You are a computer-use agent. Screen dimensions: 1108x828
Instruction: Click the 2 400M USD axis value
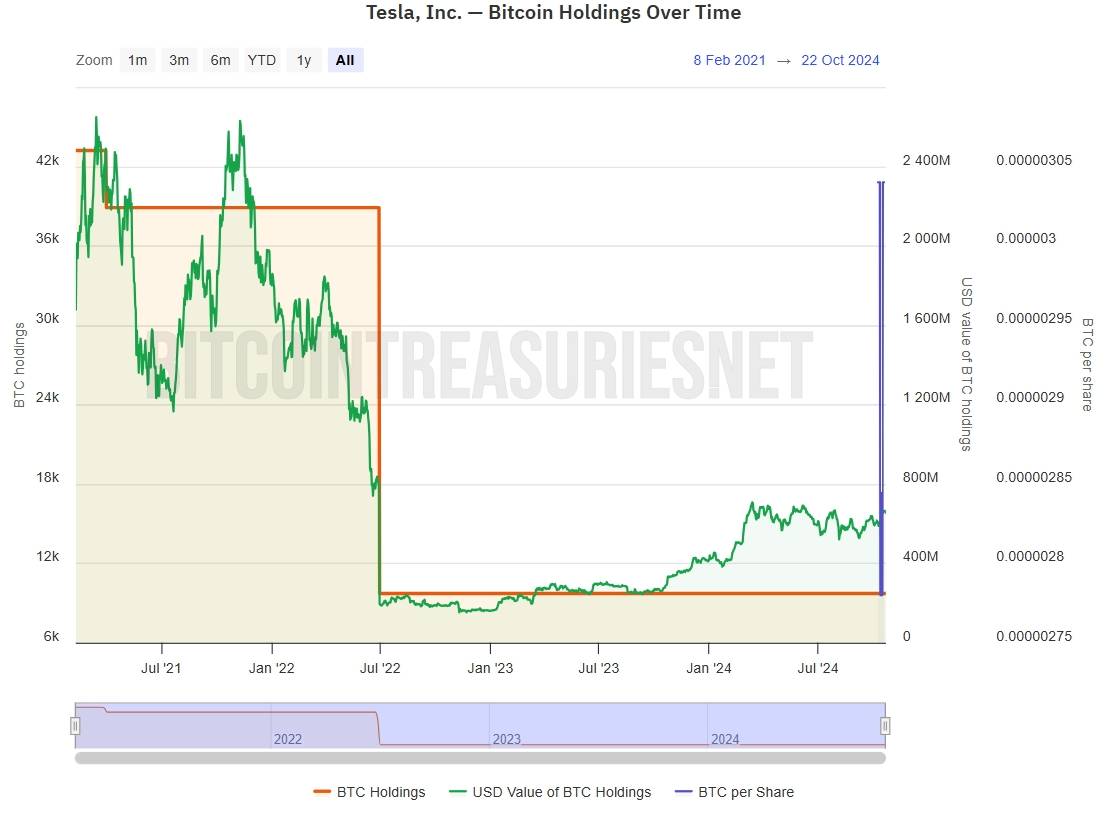point(926,160)
